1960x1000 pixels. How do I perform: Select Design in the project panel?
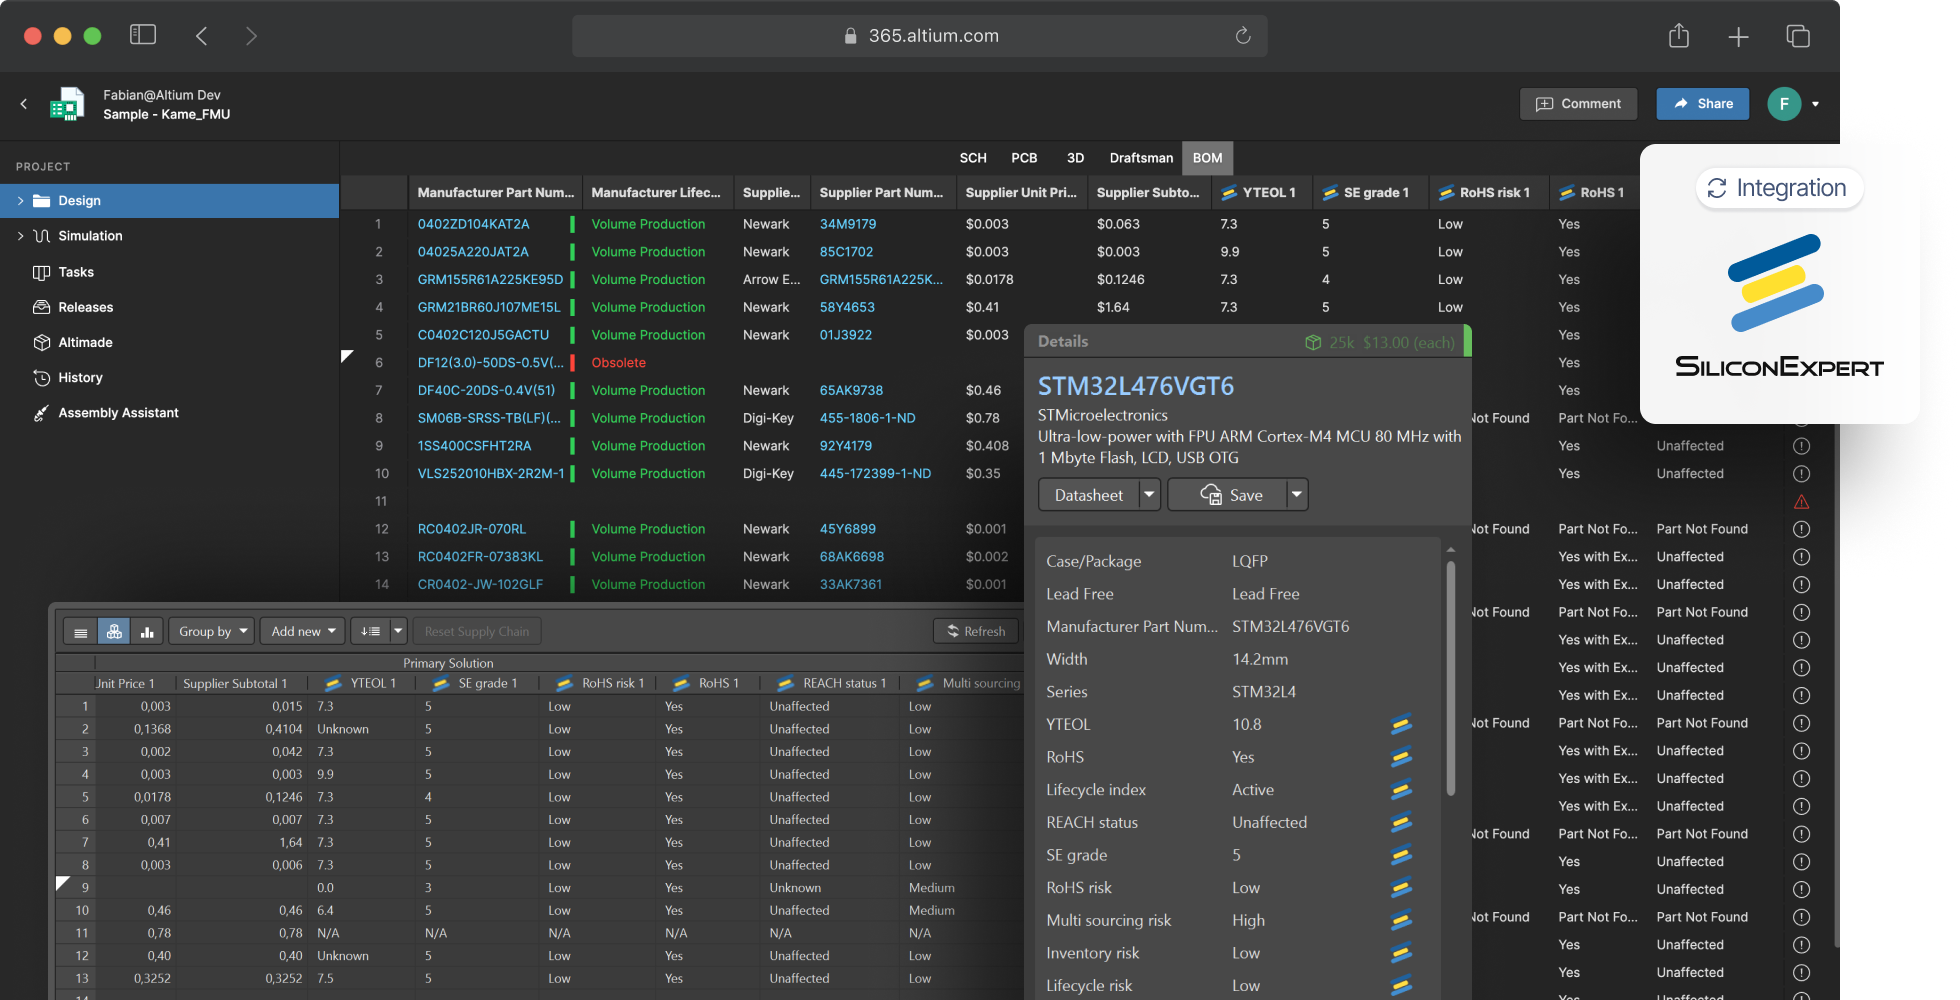pyautogui.click(x=169, y=201)
